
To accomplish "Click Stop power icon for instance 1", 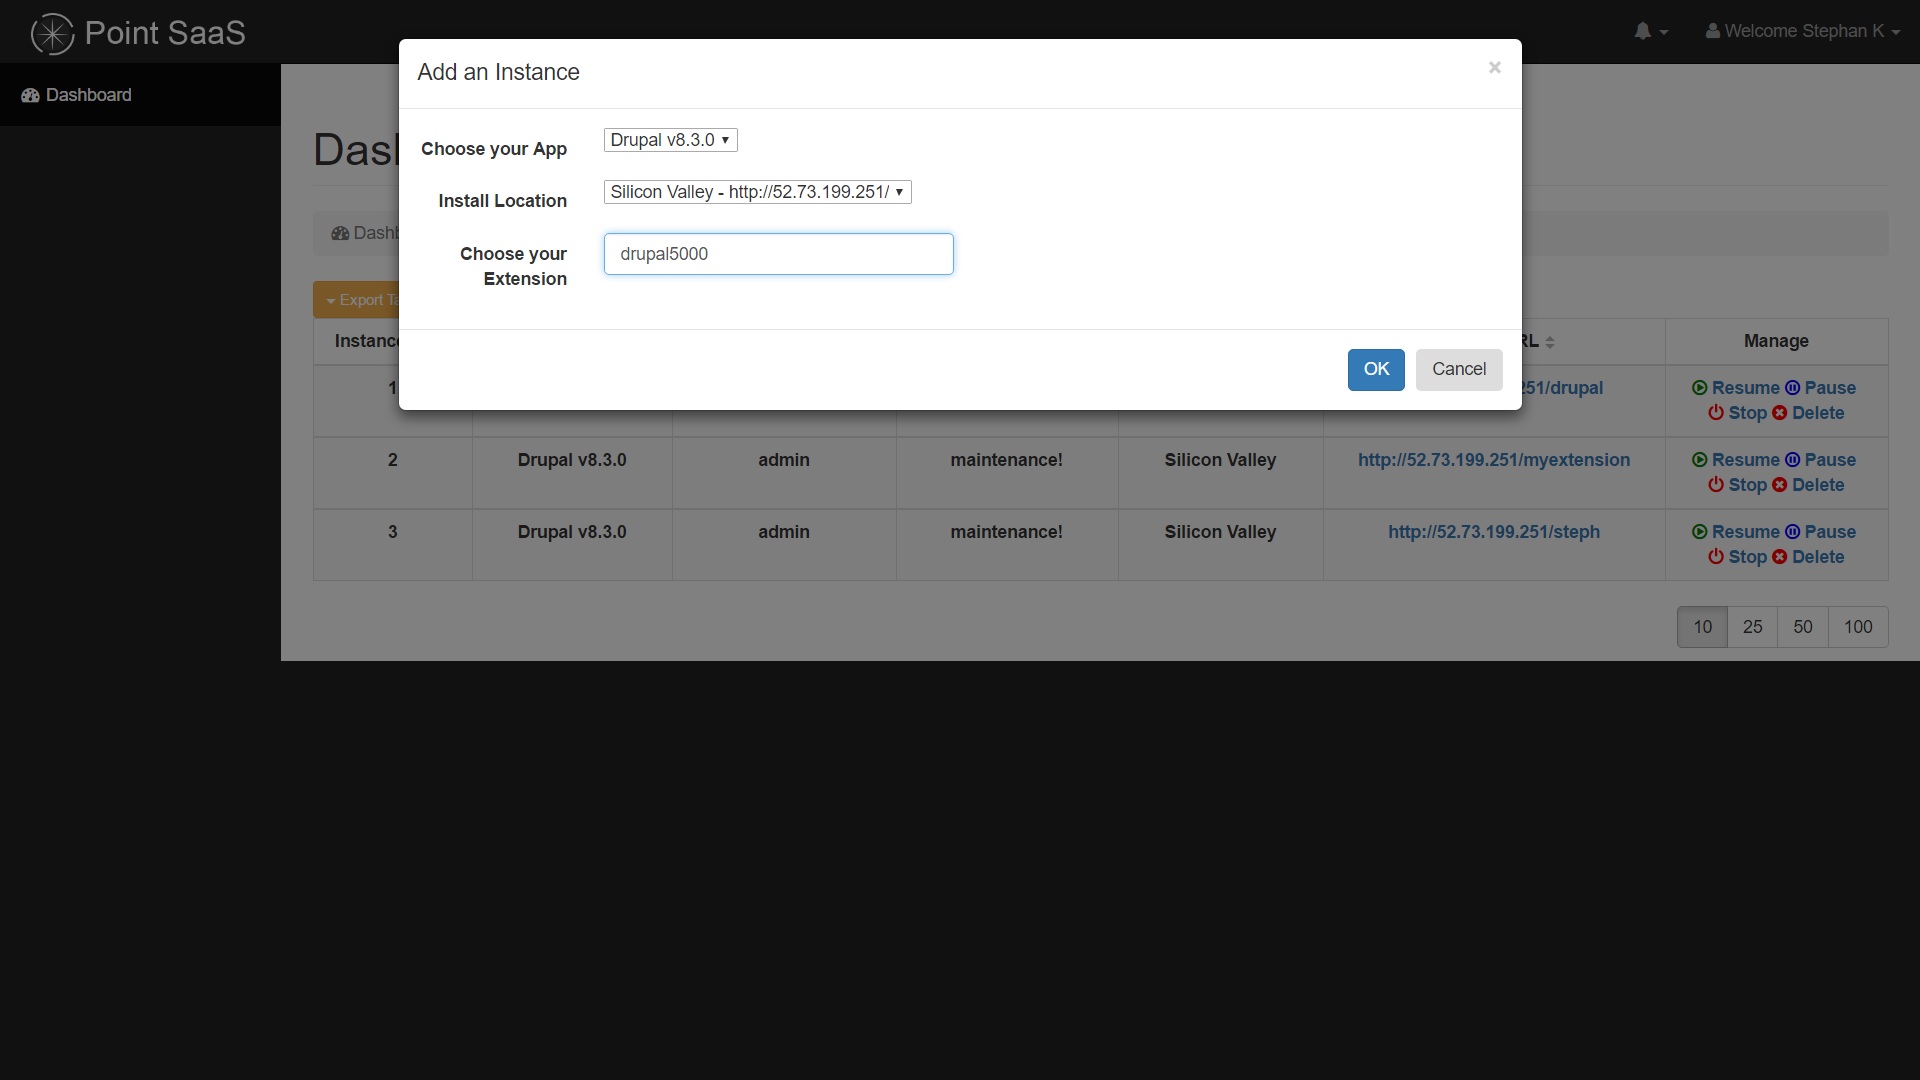I will point(1716,413).
